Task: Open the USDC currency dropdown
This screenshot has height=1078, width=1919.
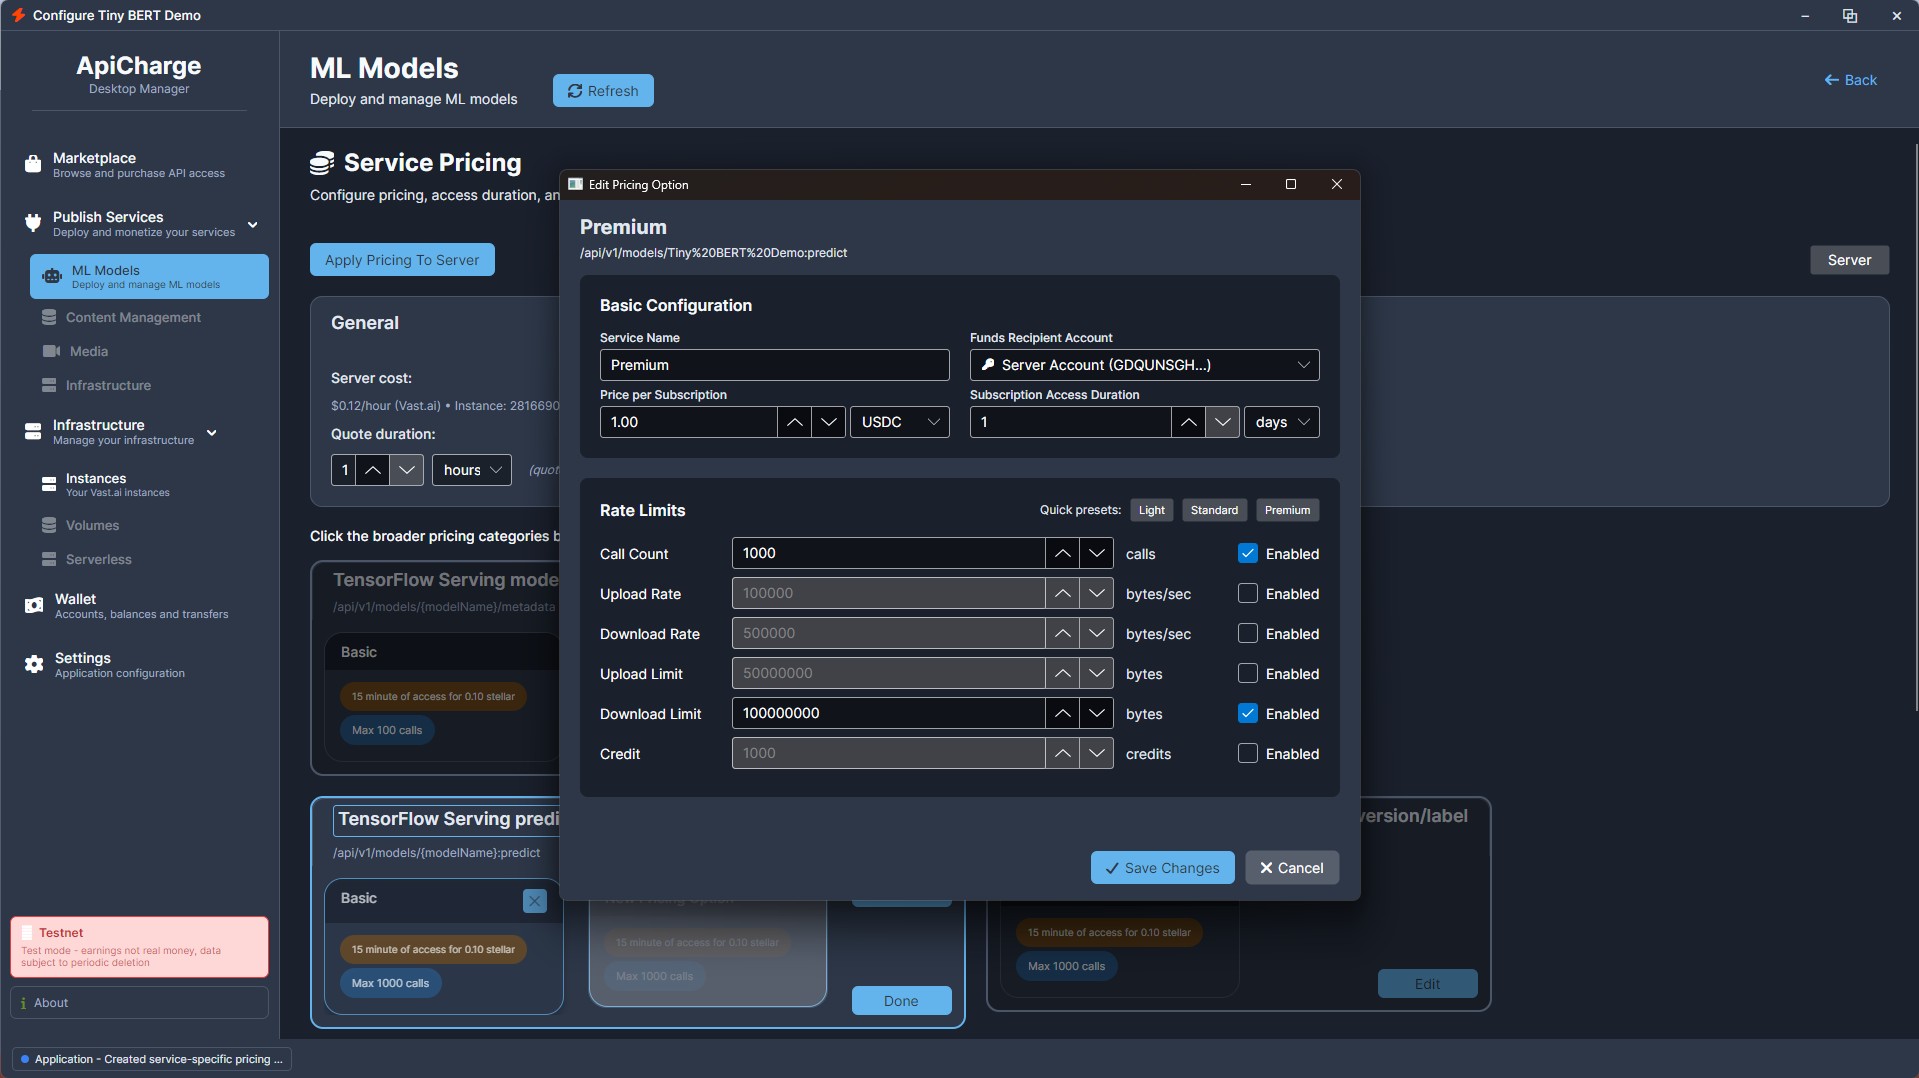Action: click(899, 421)
